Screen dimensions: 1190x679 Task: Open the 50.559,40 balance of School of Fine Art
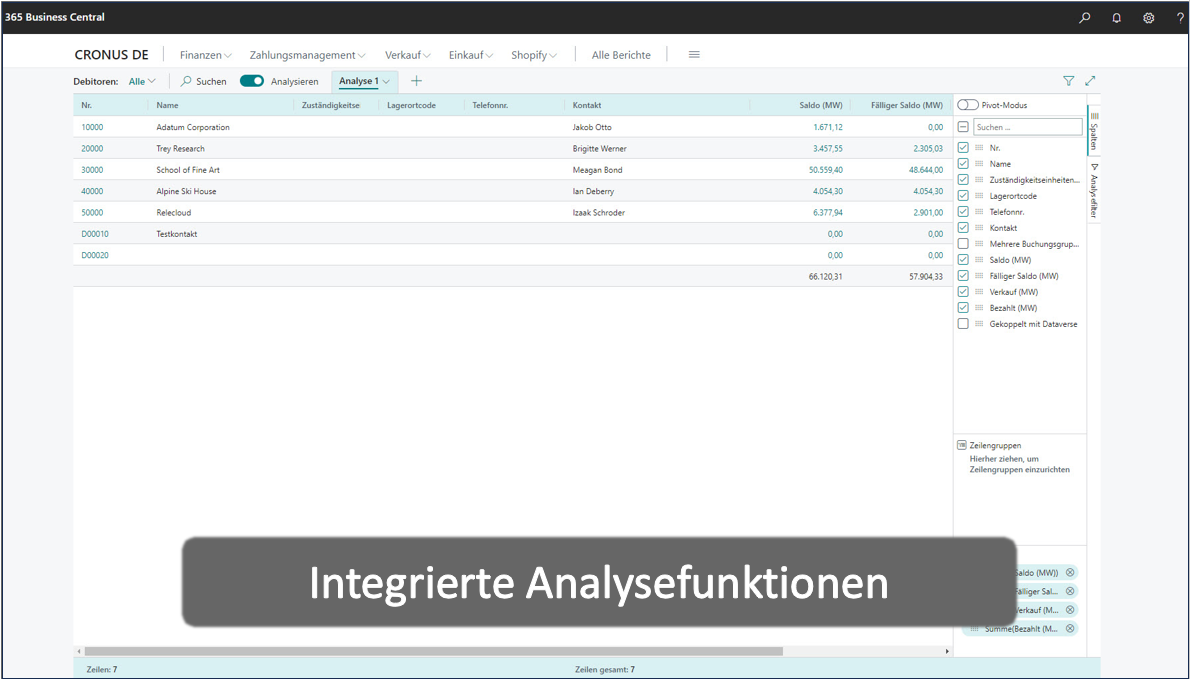coord(826,170)
